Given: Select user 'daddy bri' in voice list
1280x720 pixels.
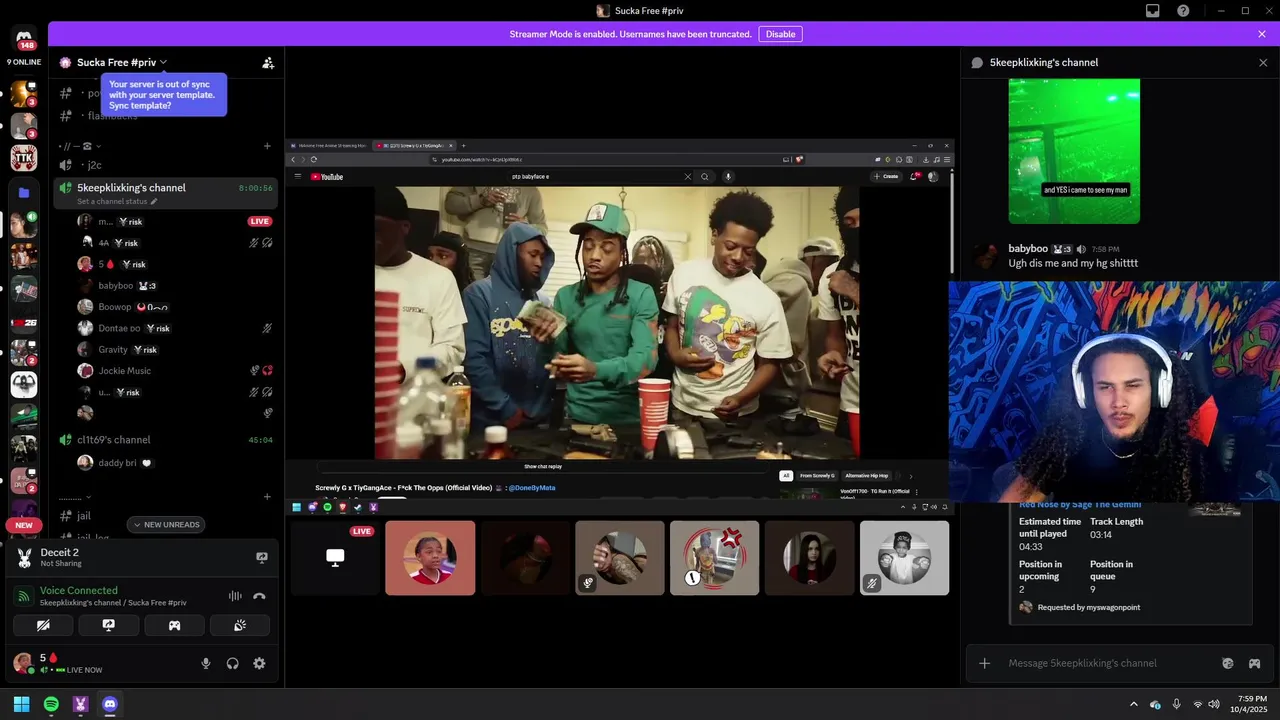Looking at the screenshot, I should (x=165, y=463).
